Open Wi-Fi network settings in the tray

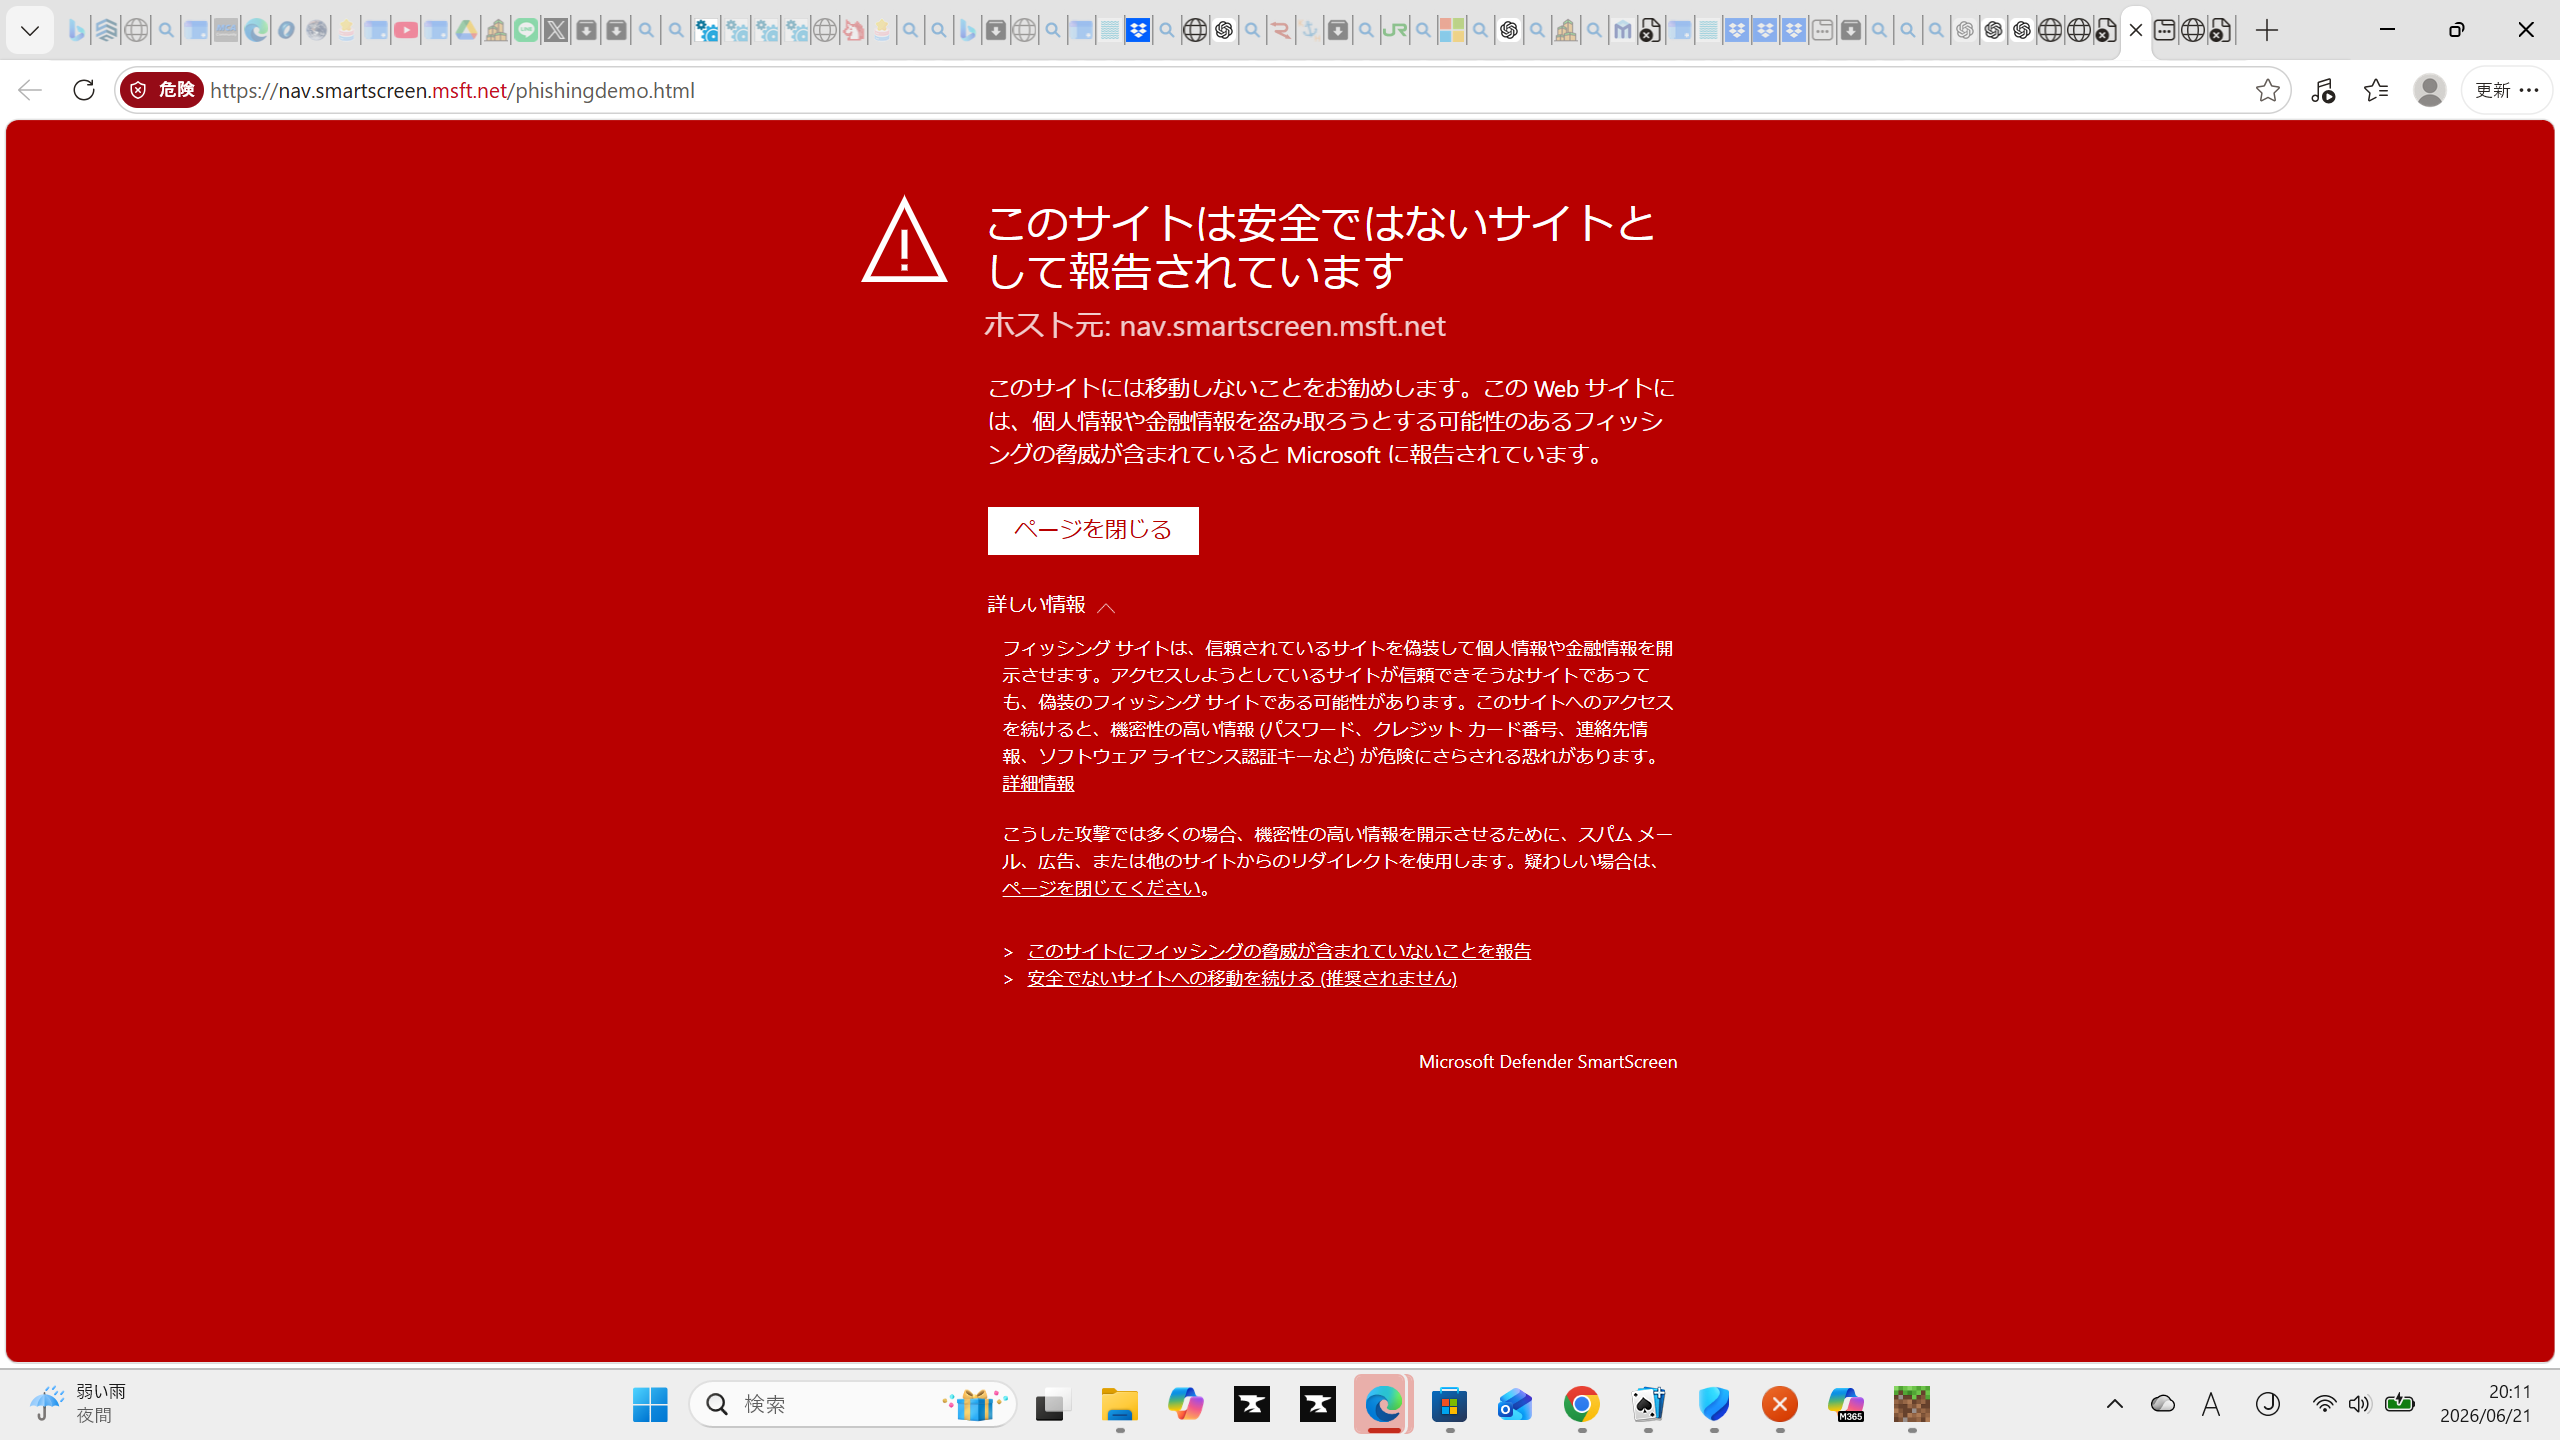coord(2324,1404)
